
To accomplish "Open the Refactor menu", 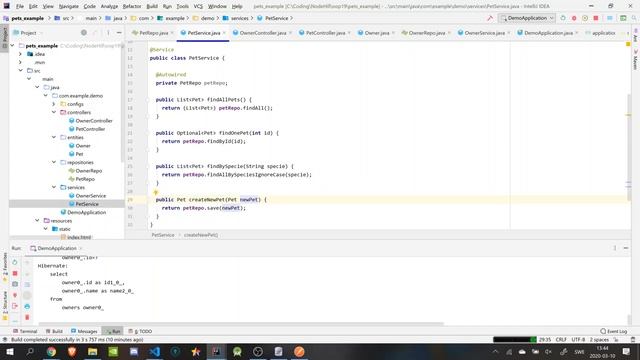I will click(x=132, y=6).
